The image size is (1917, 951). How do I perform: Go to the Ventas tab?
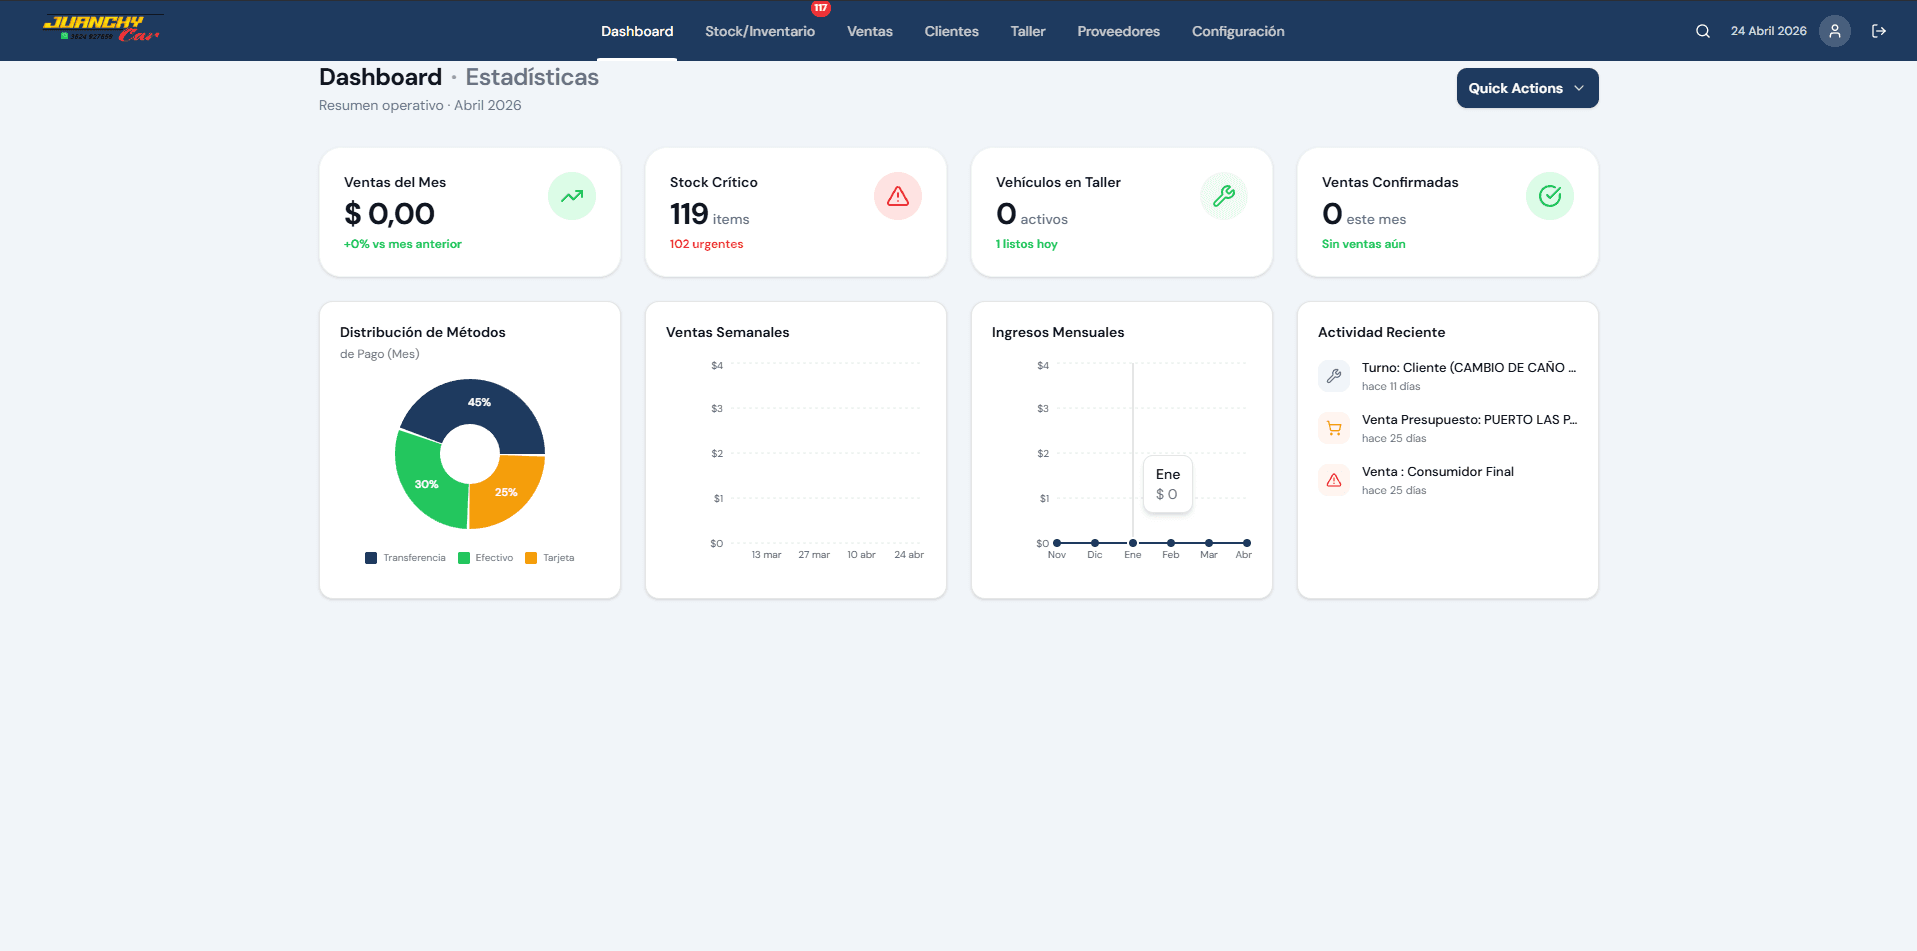870,31
